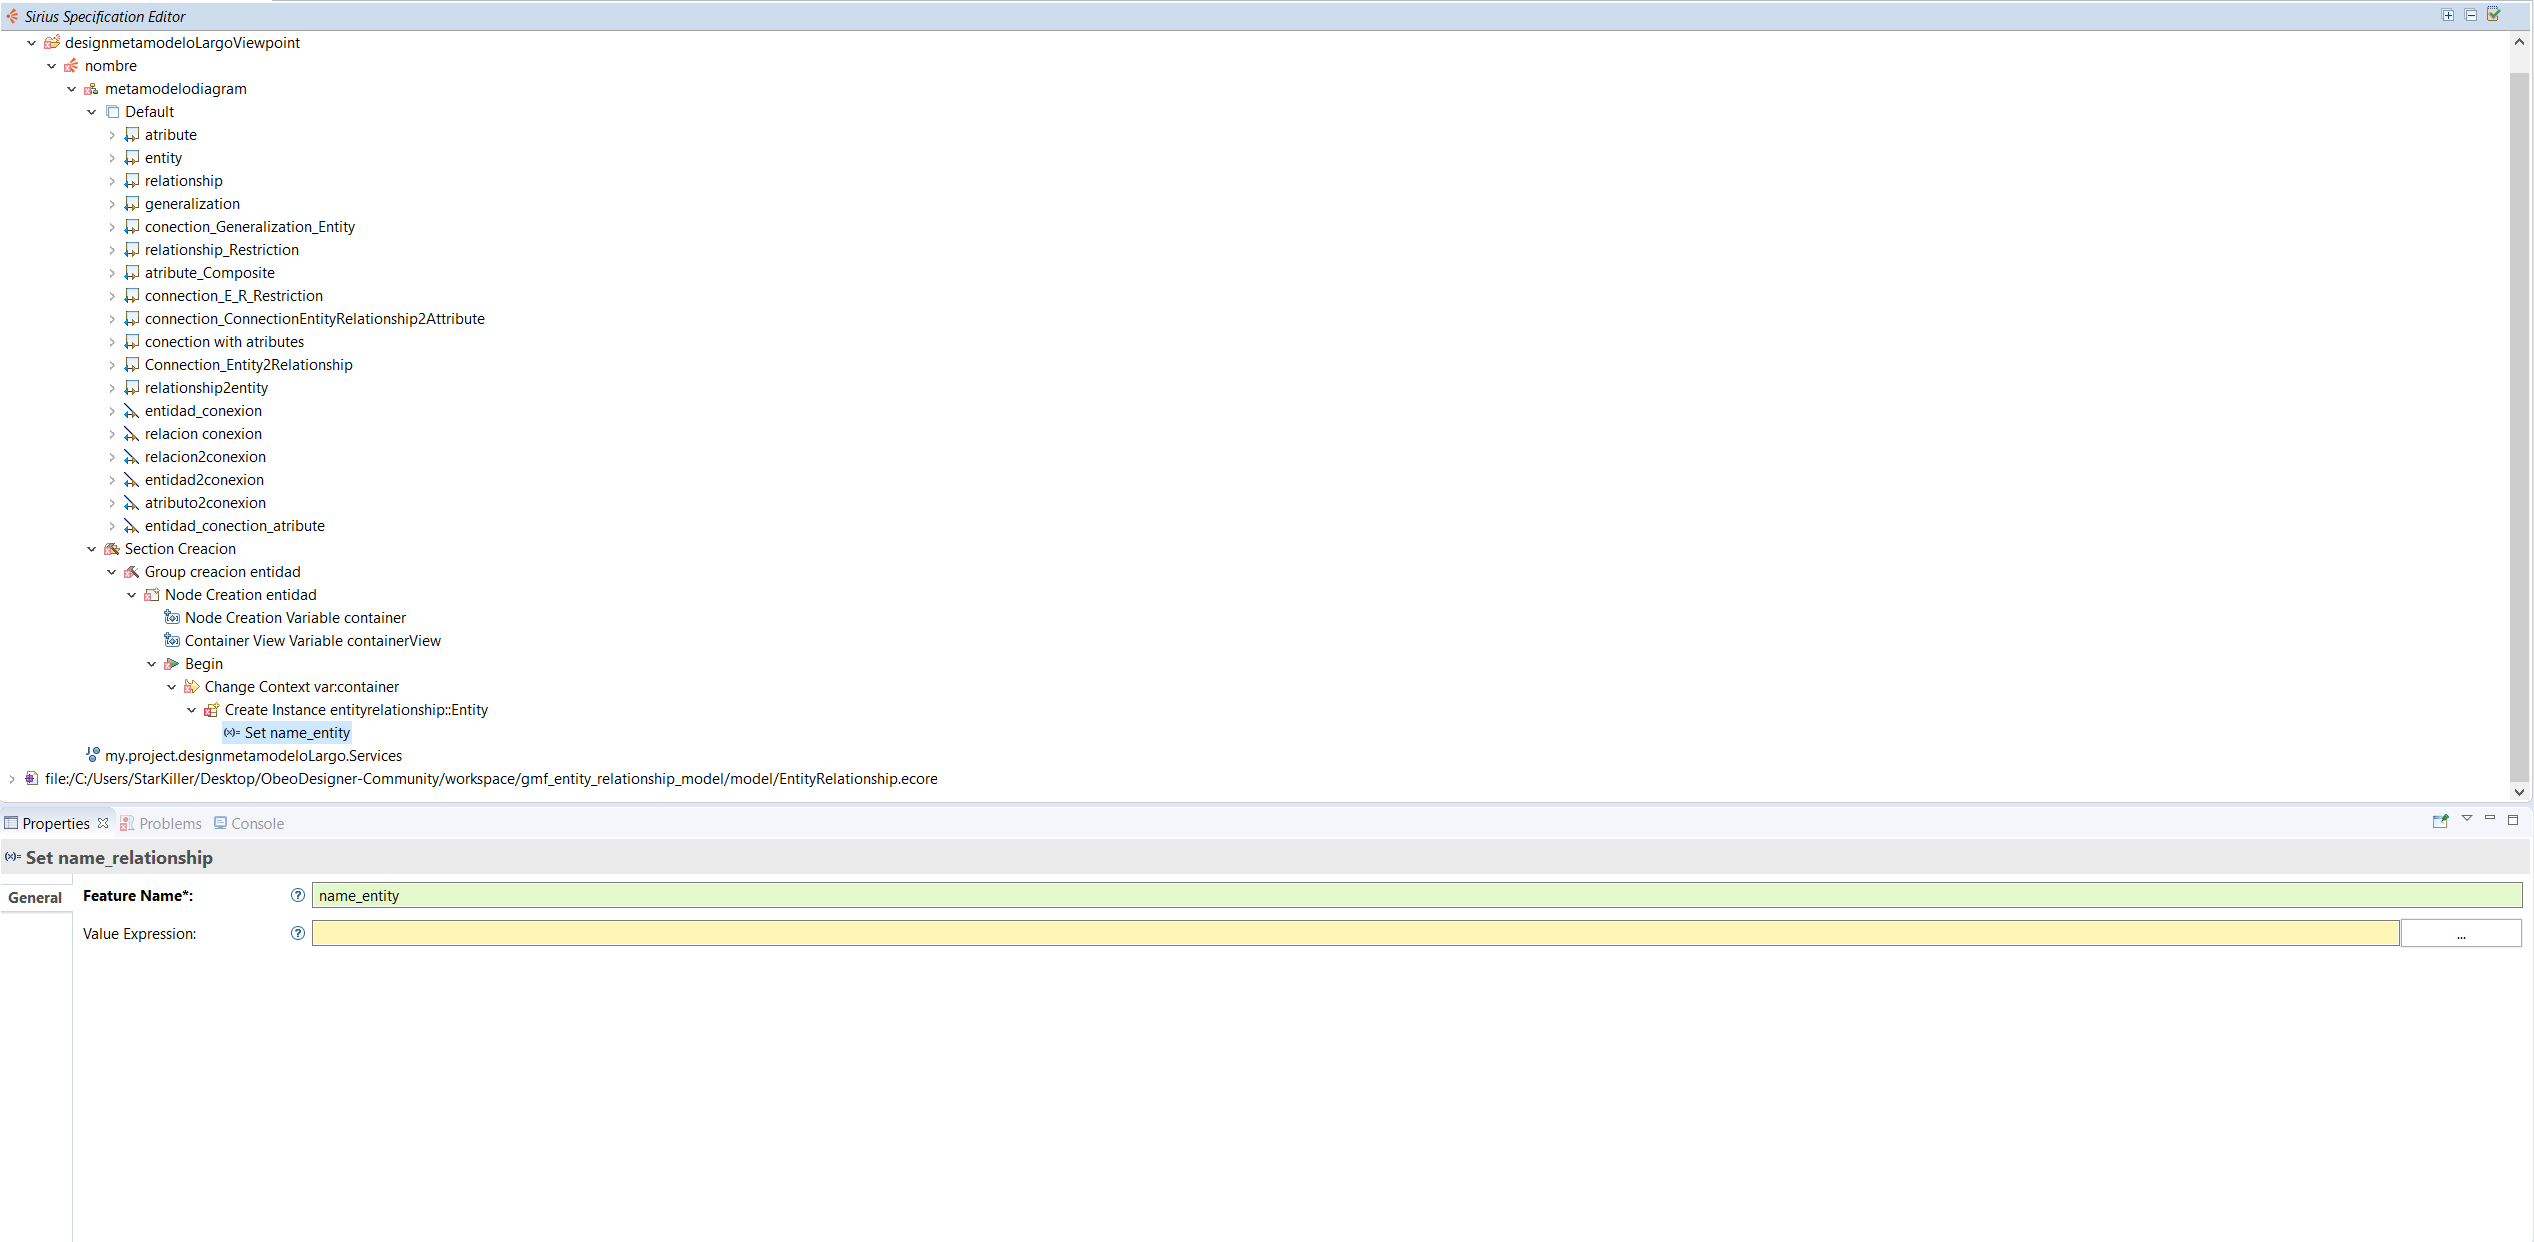
Task: Collapse the Begin operation node
Action: tap(152, 664)
